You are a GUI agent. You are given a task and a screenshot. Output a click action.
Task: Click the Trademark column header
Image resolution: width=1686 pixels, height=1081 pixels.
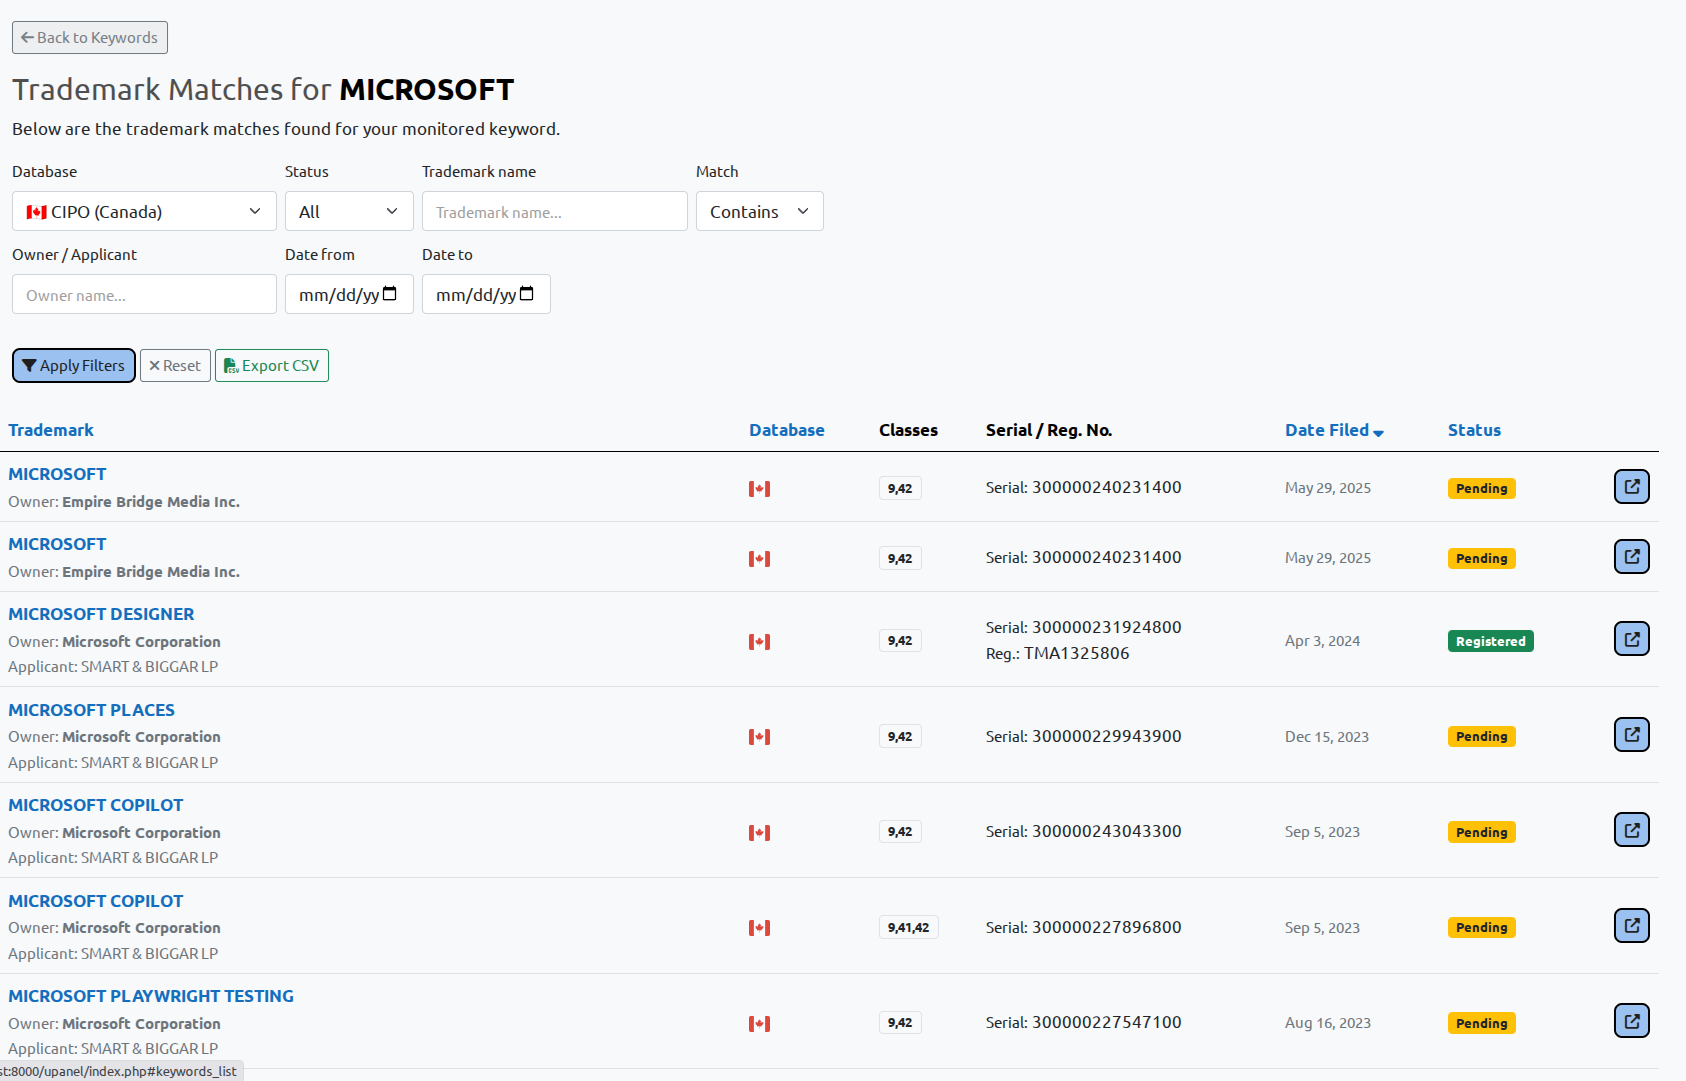(50, 430)
